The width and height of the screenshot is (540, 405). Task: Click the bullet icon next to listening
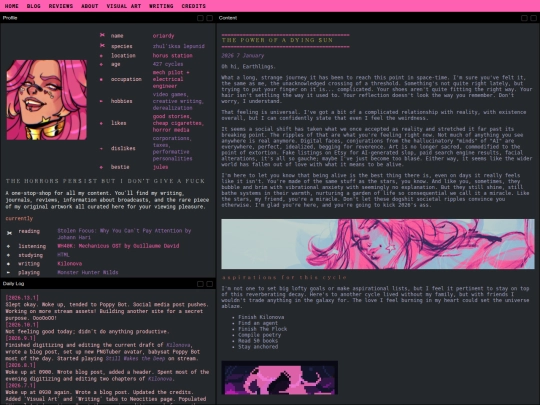coord(8,246)
